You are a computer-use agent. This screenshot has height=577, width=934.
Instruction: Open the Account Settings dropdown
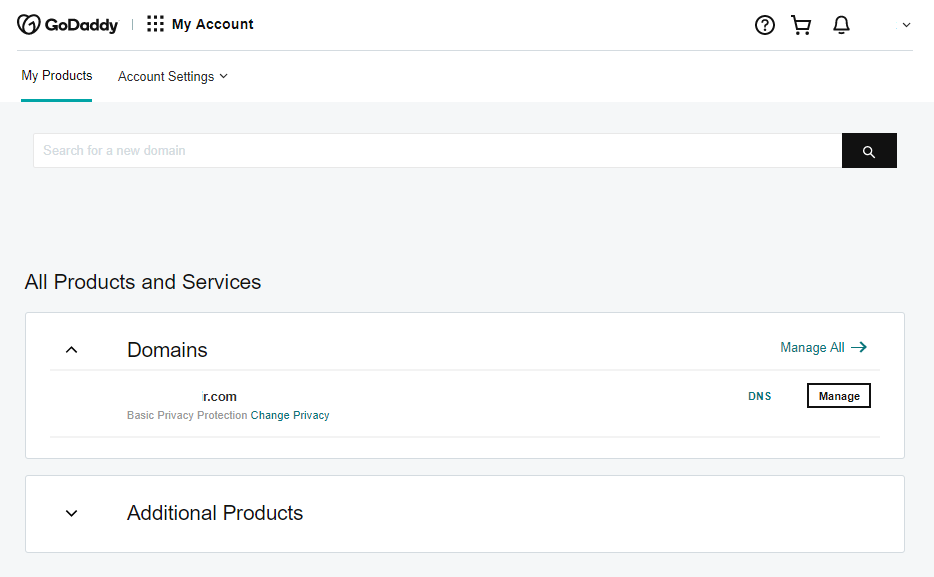(x=173, y=77)
